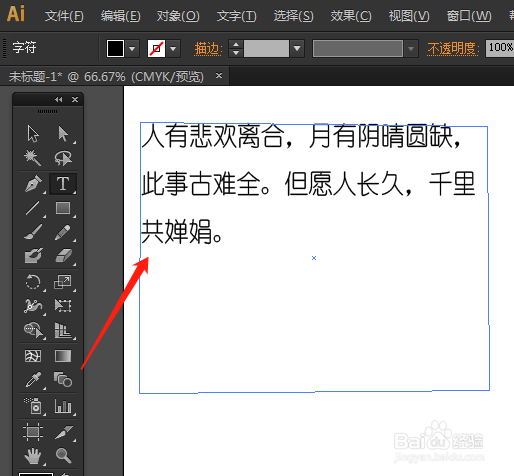Image resolution: width=514 pixels, height=476 pixels.
Task: Pick the Rectangle shape tool
Action: pyautogui.click(x=63, y=208)
